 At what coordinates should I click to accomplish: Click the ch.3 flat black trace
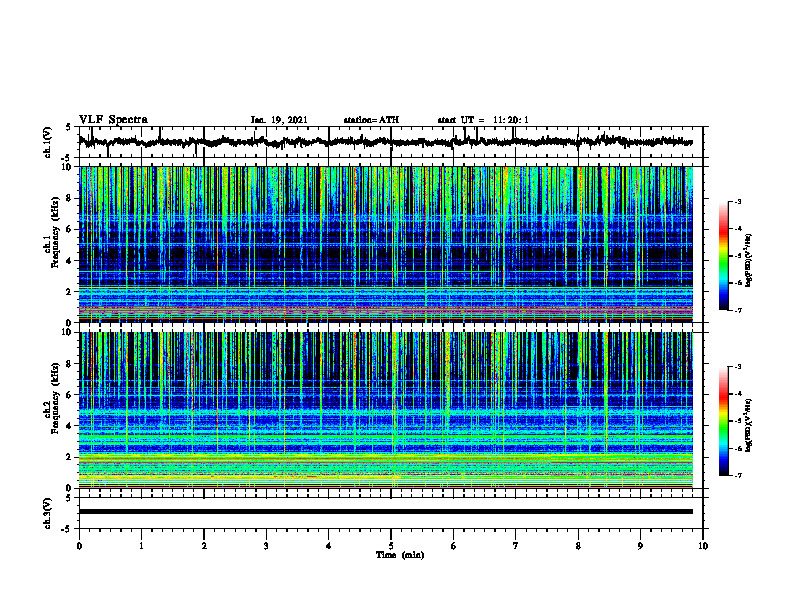pyautogui.click(x=386, y=512)
